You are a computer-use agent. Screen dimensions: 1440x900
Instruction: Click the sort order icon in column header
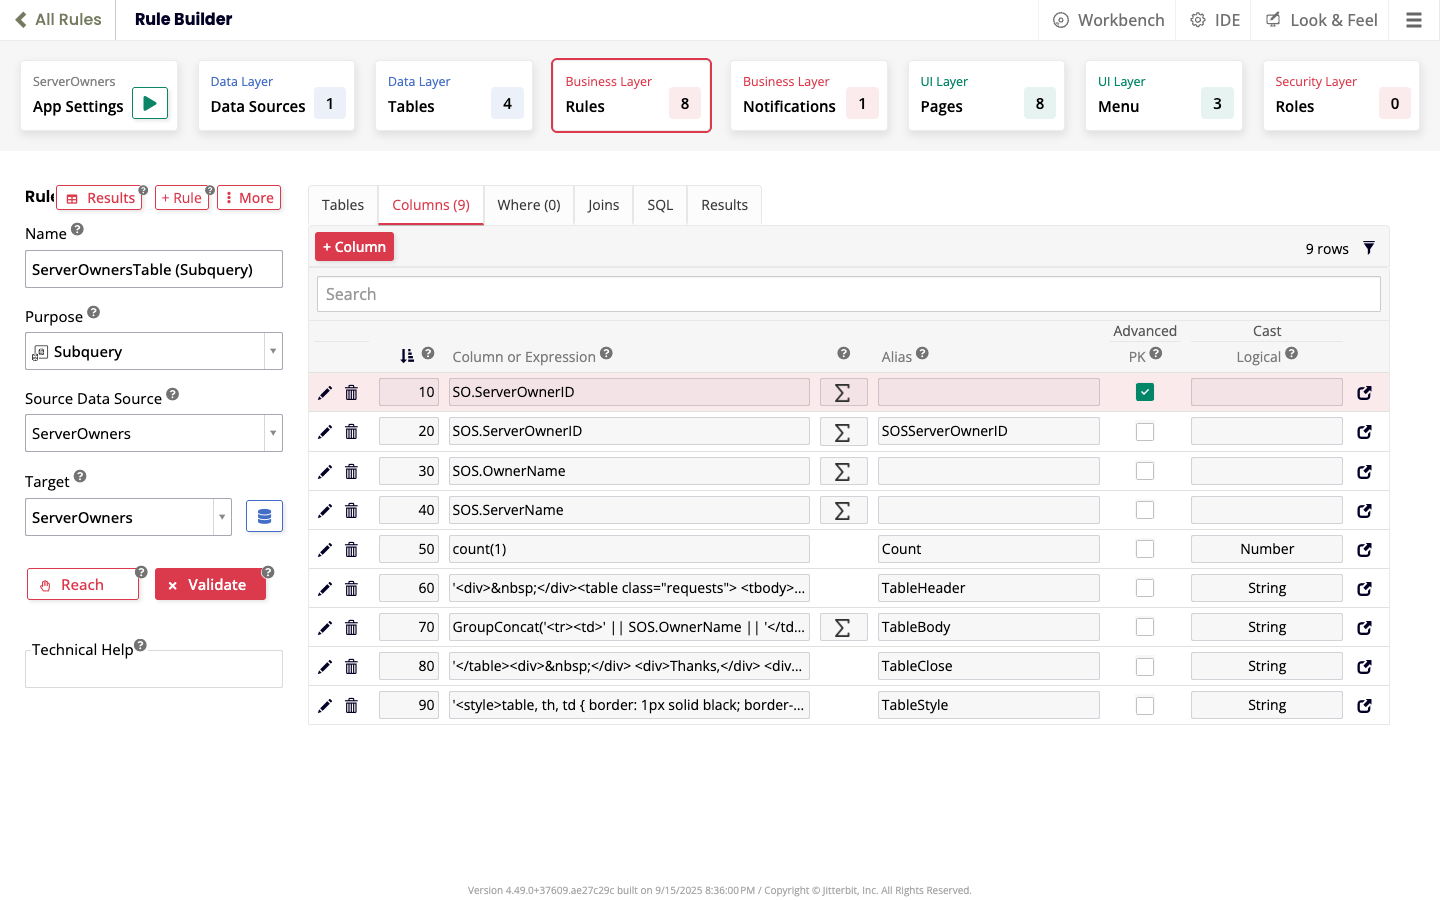click(x=407, y=356)
